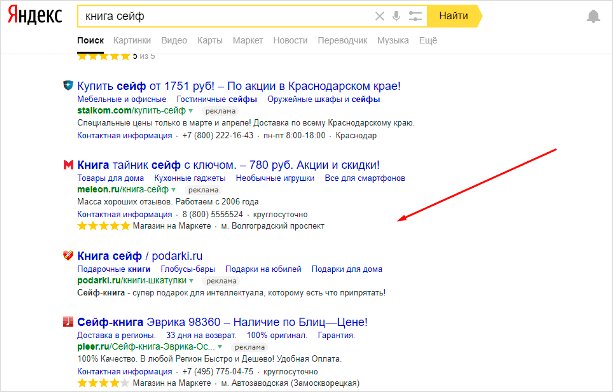Click the stalkom shield favicon
Image resolution: width=613 pixels, height=392 pixels.
pos(68,85)
